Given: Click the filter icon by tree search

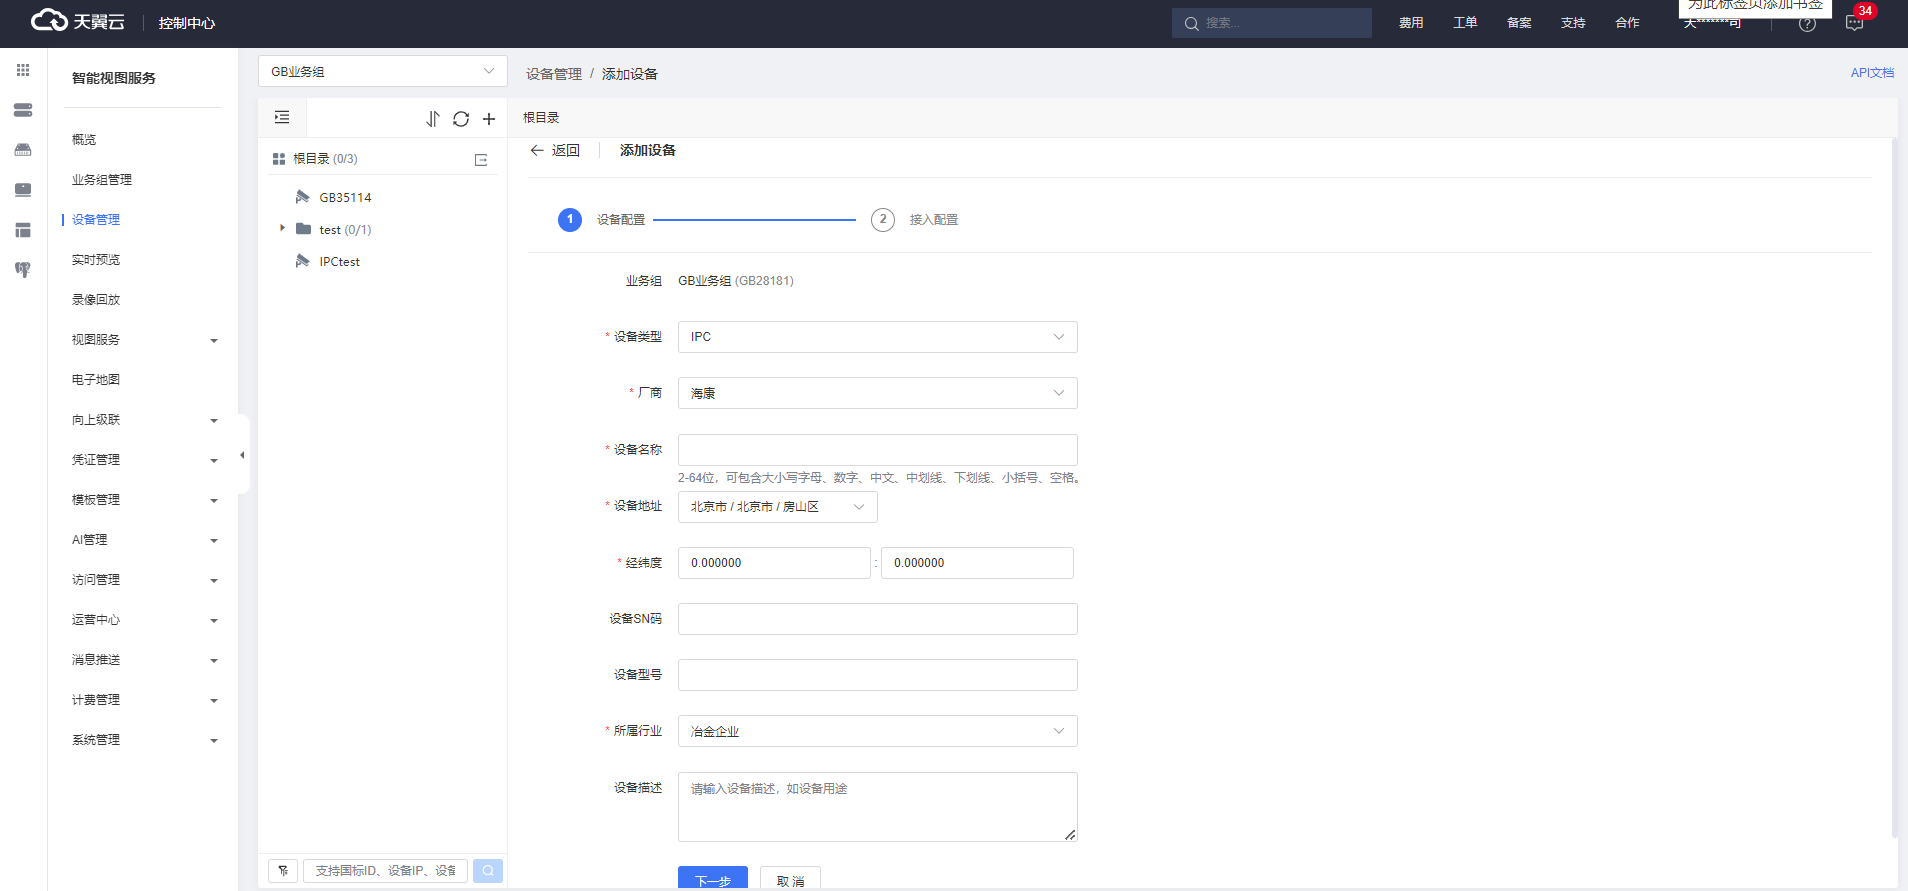Looking at the screenshot, I should 283,871.
